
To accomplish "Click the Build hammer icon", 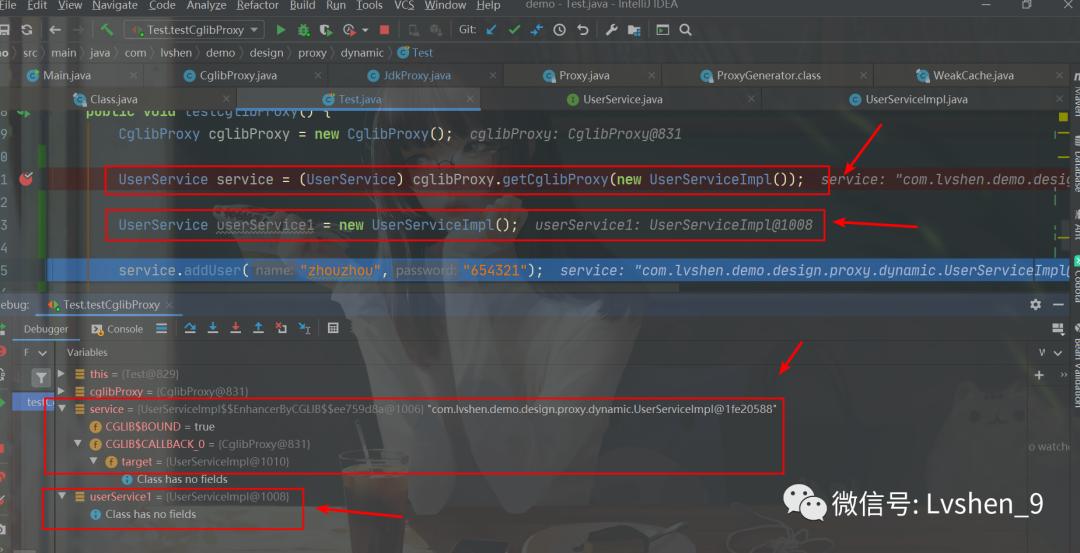I will coord(106,30).
